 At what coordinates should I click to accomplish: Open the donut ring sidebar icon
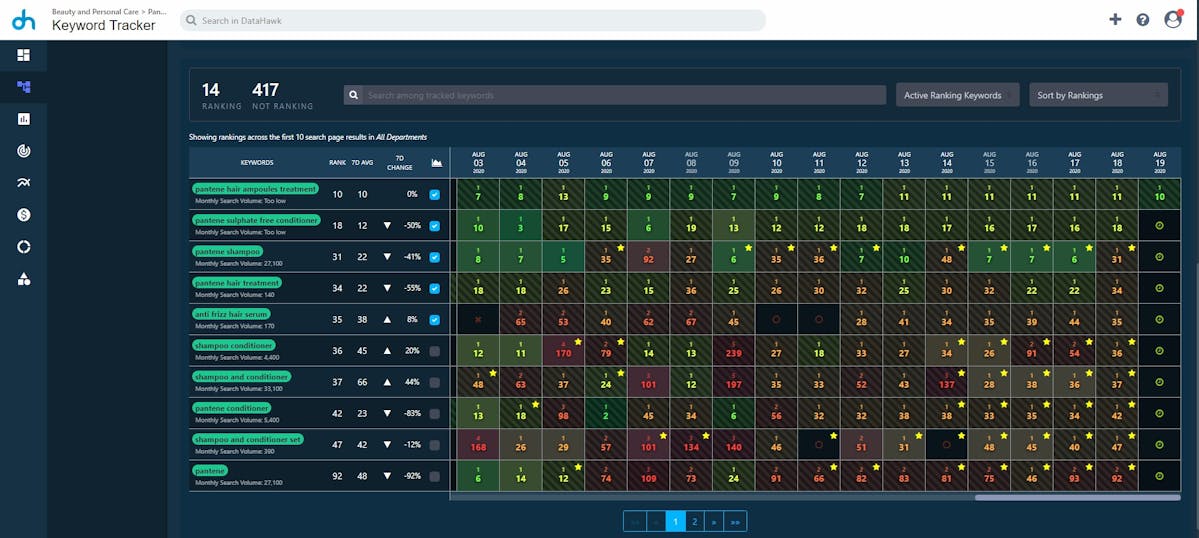[x=24, y=247]
